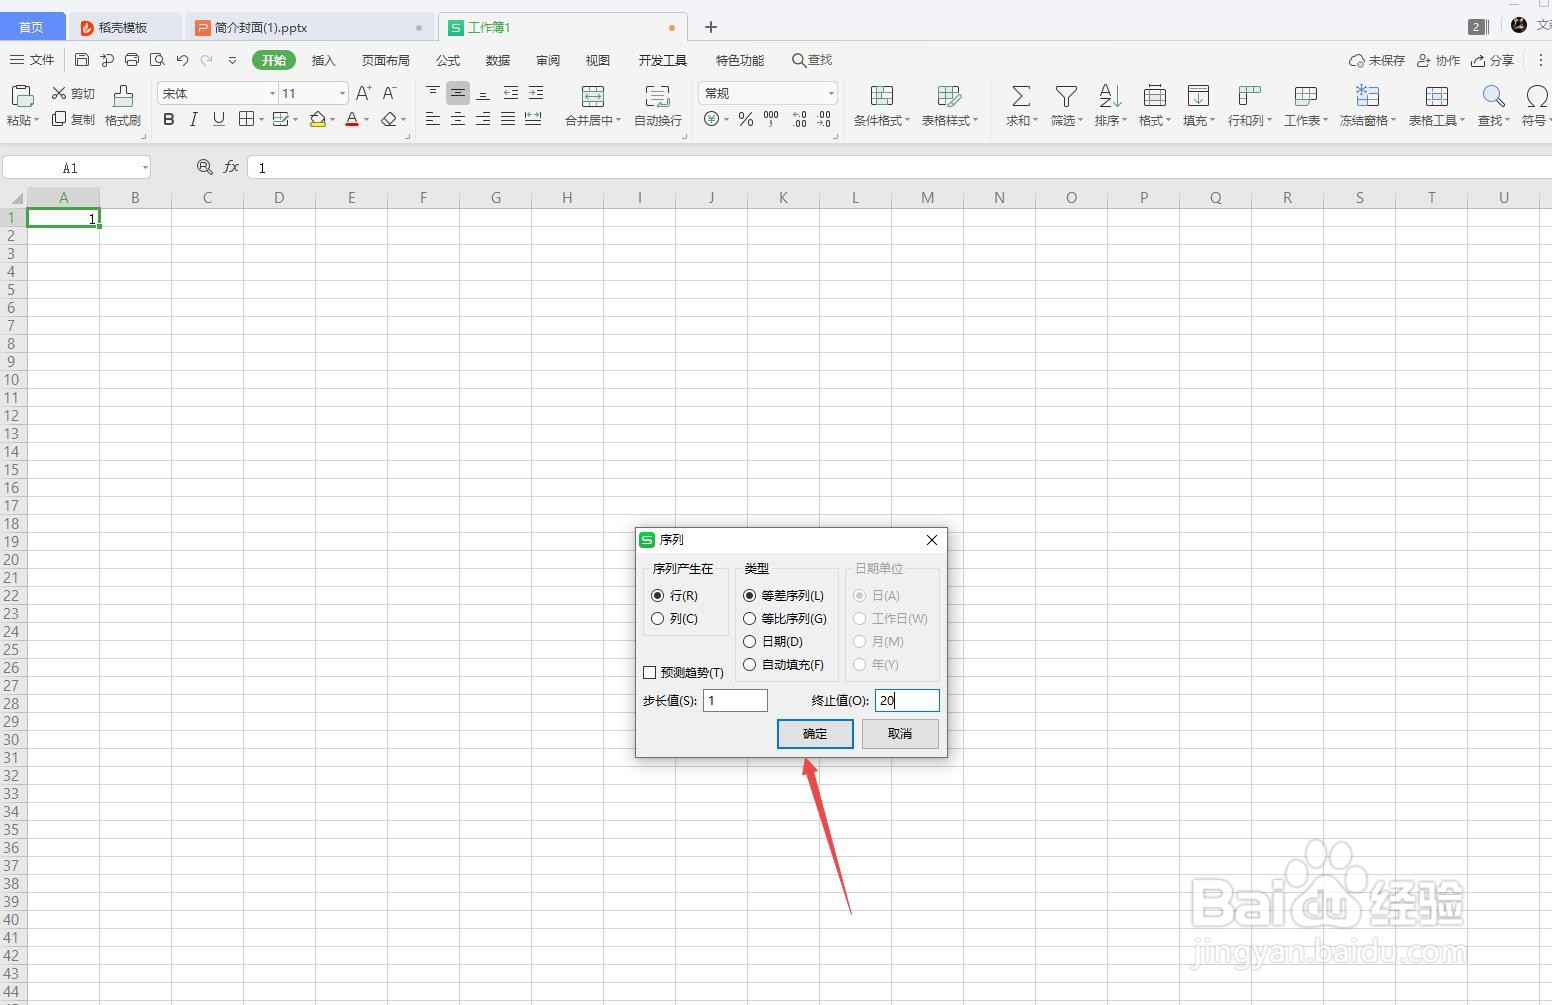This screenshot has height=1005, width=1552.
Task: Increase font size with A+ icon
Action: click(x=364, y=93)
